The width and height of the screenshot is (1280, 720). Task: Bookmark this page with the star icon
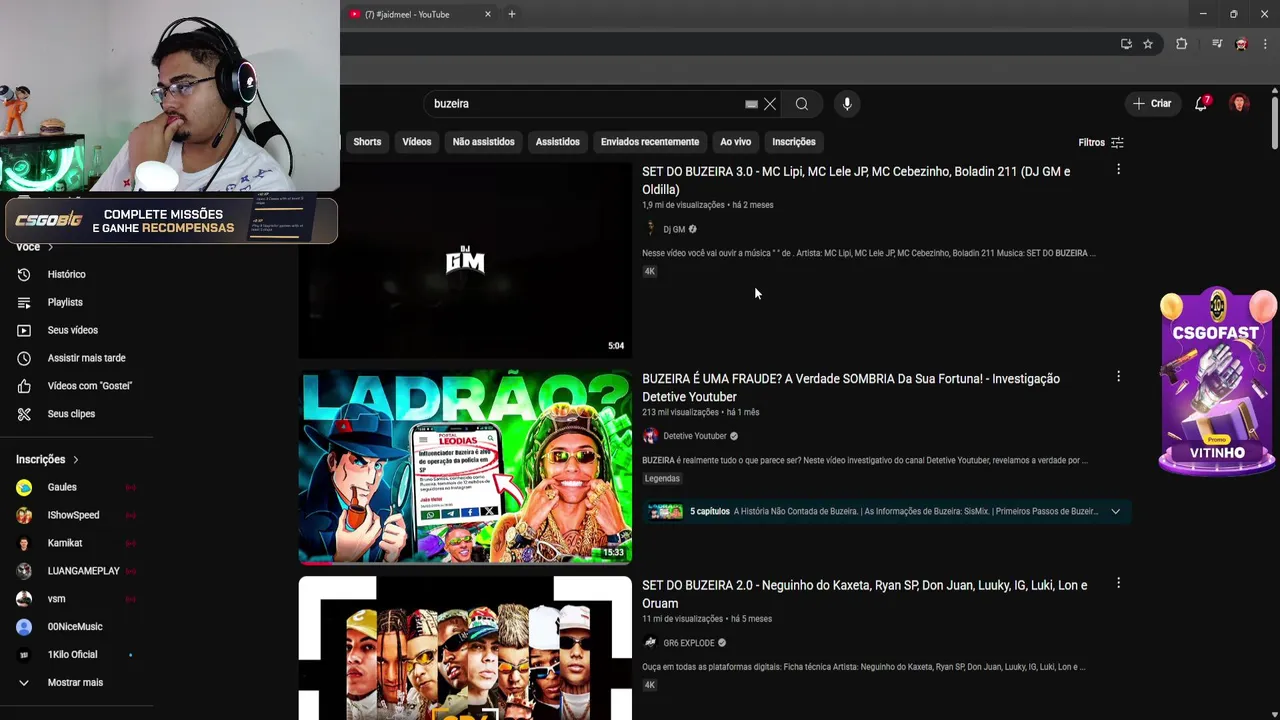pos(1148,44)
